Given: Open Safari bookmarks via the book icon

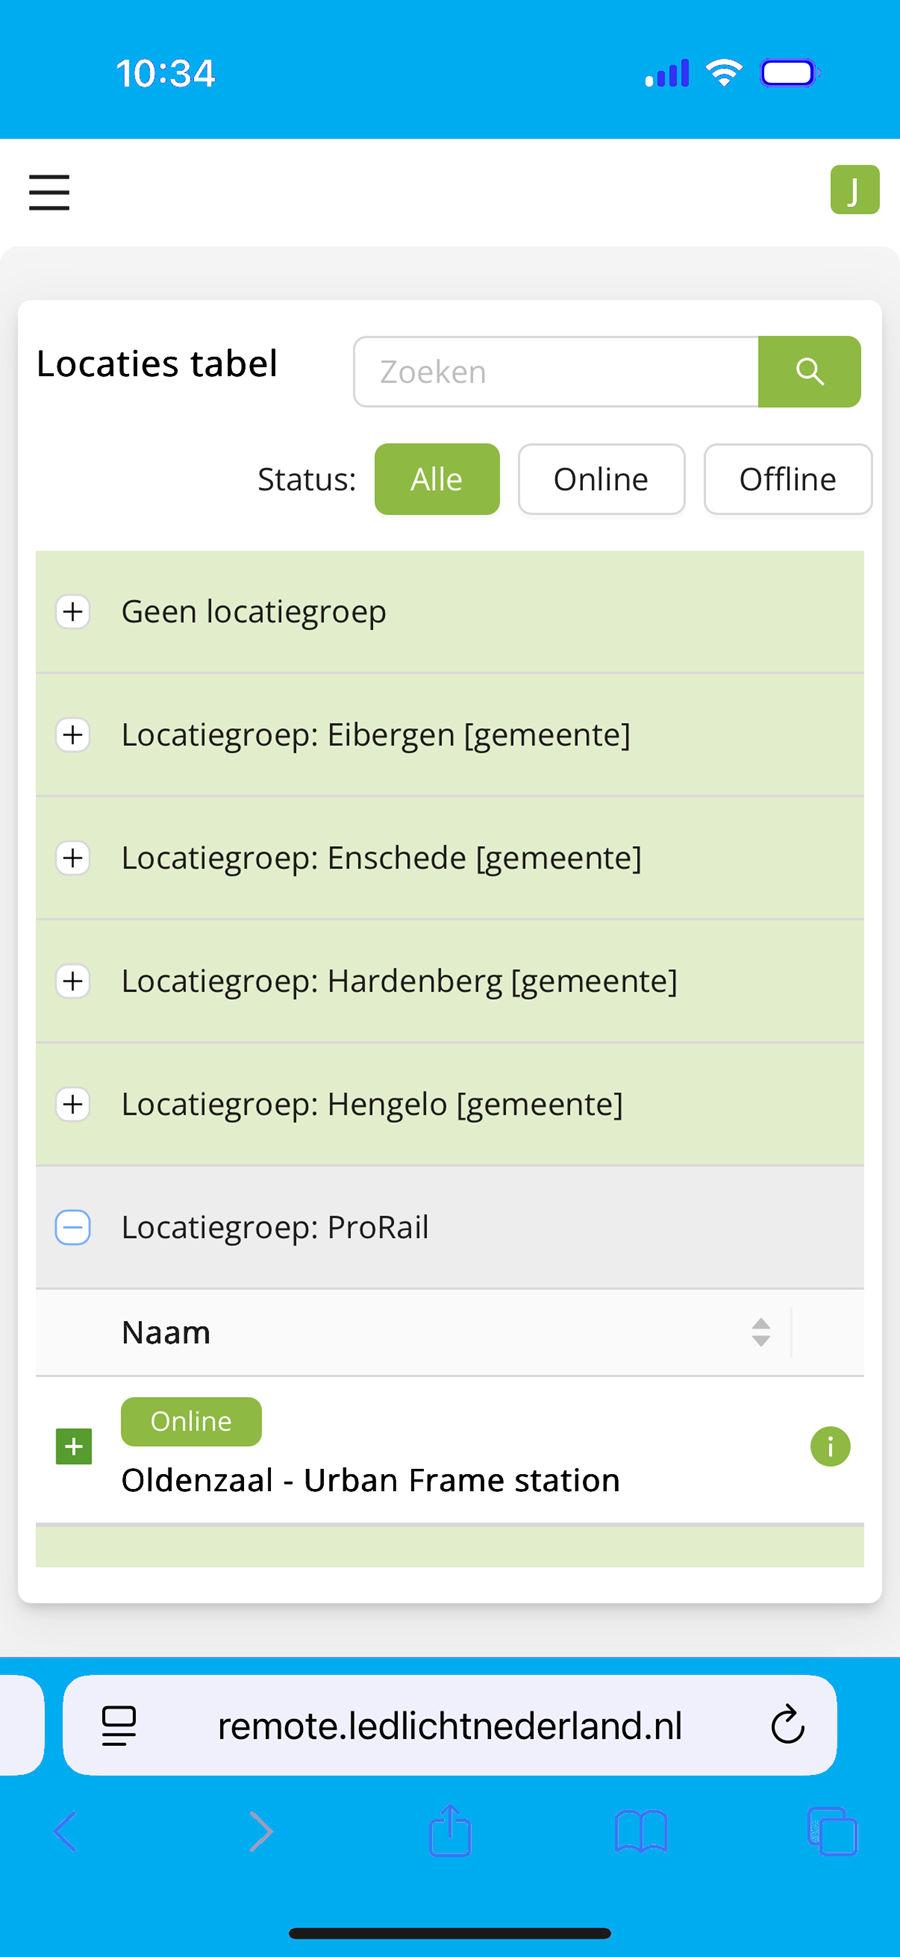Looking at the screenshot, I should click(x=640, y=1831).
